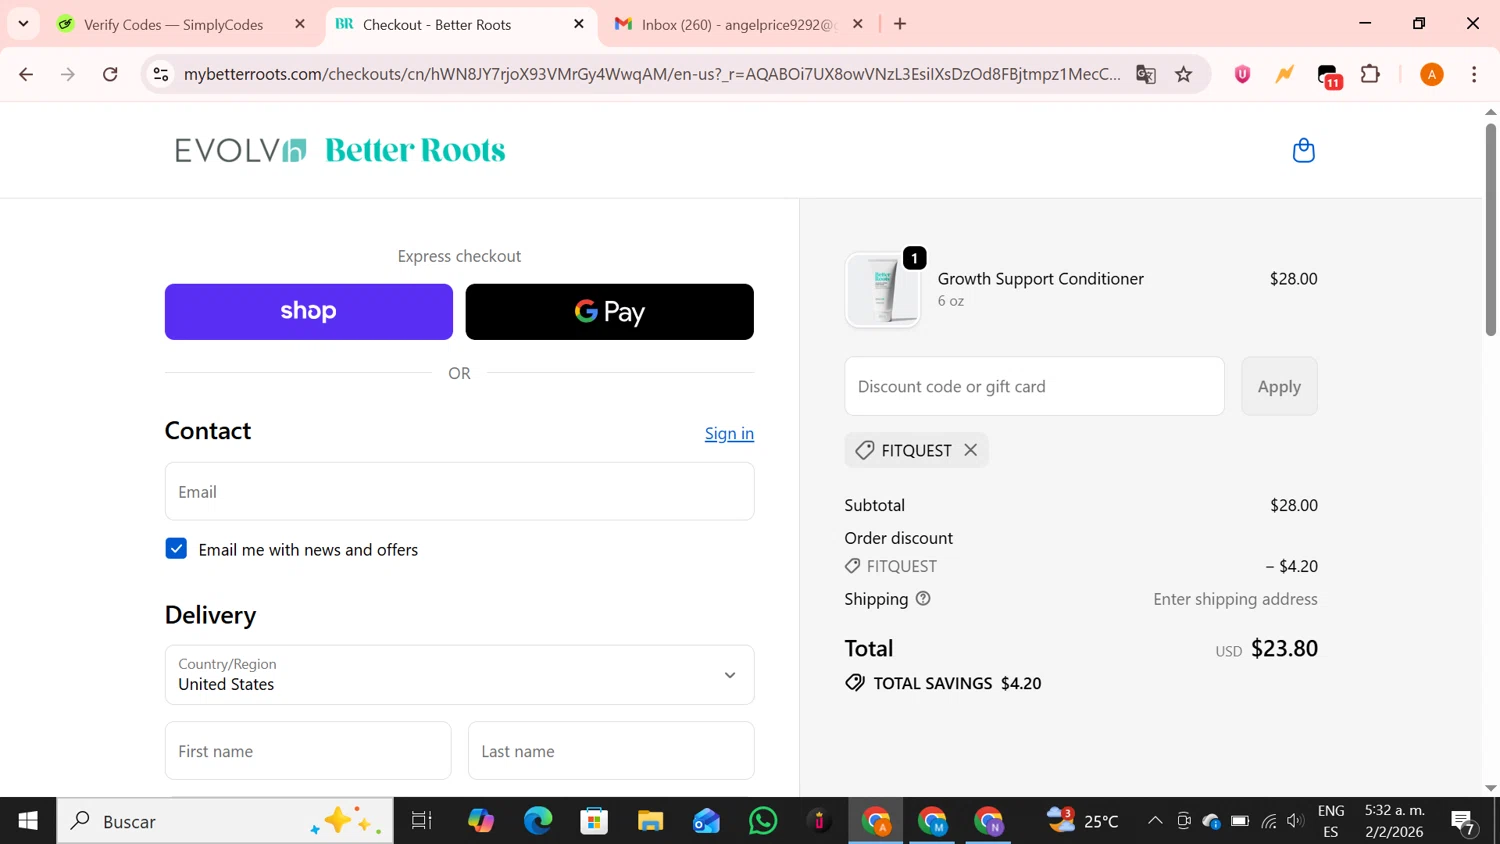
Task: Click the Better Roots logo
Action: 415,150
